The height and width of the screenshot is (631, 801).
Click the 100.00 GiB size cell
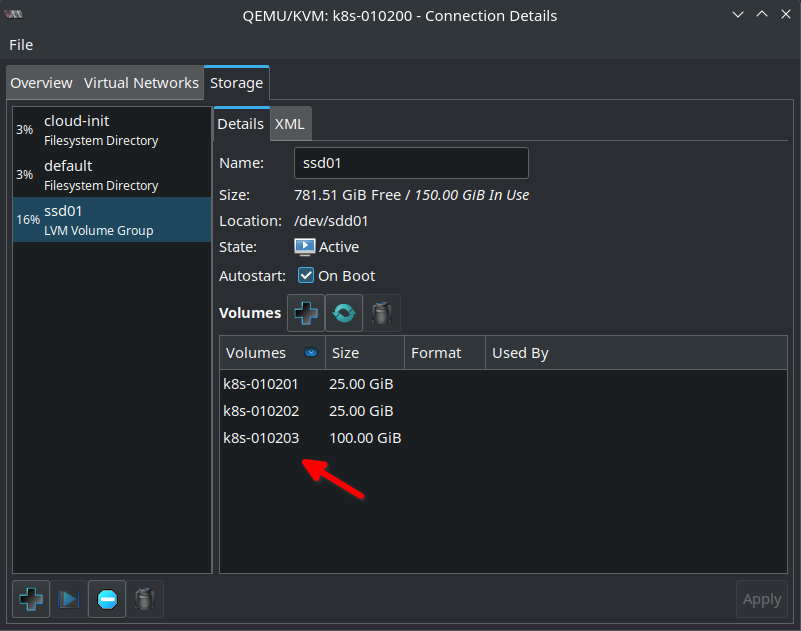coord(365,438)
